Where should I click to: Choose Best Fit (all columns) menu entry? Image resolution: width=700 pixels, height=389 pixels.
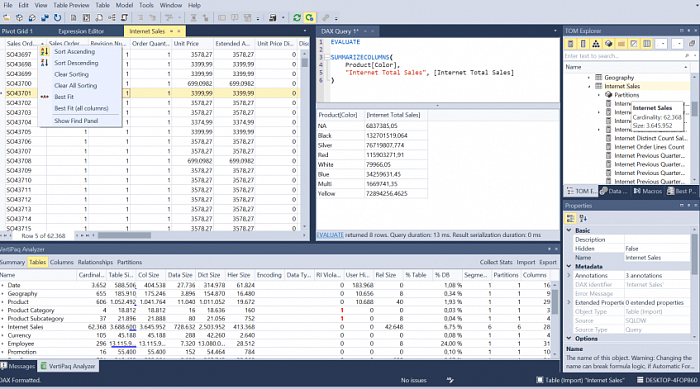[x=81, y=109]
